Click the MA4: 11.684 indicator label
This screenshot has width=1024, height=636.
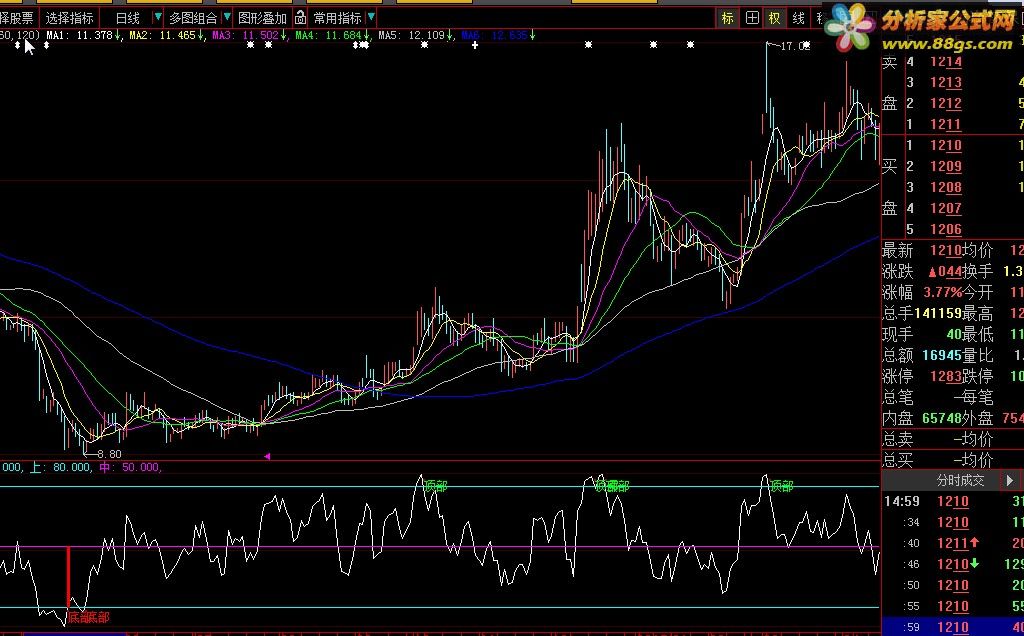click(x=332, y=35)
